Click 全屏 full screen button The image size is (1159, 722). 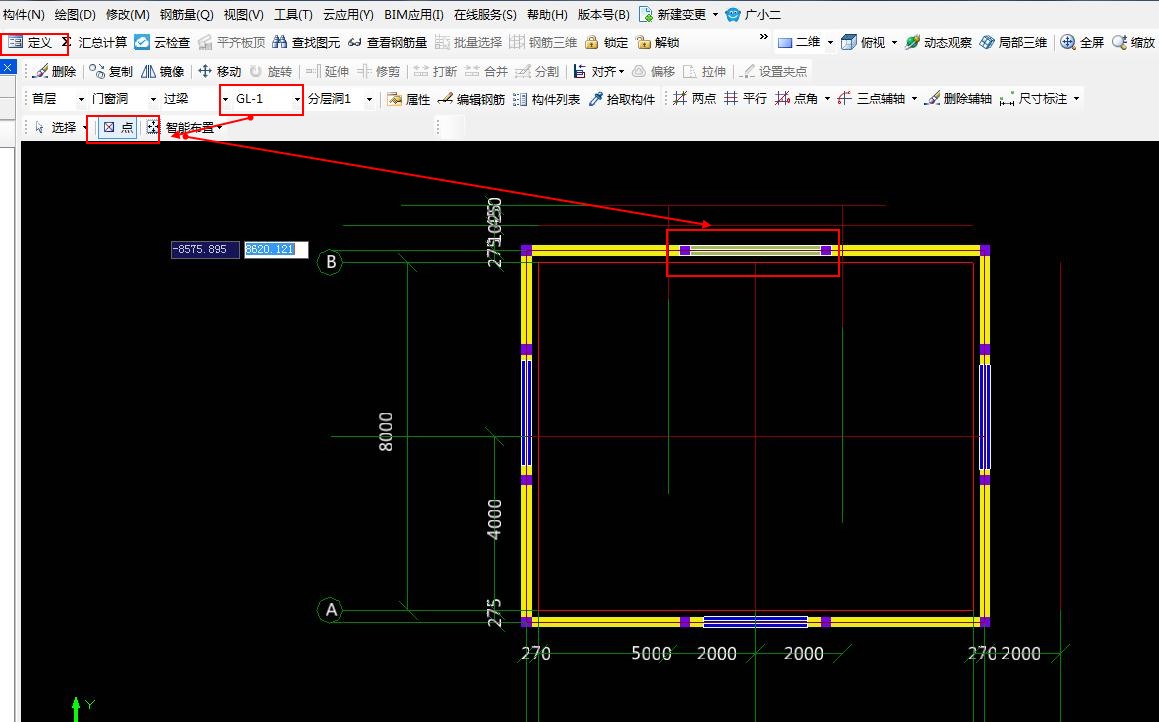[1082, 43]
